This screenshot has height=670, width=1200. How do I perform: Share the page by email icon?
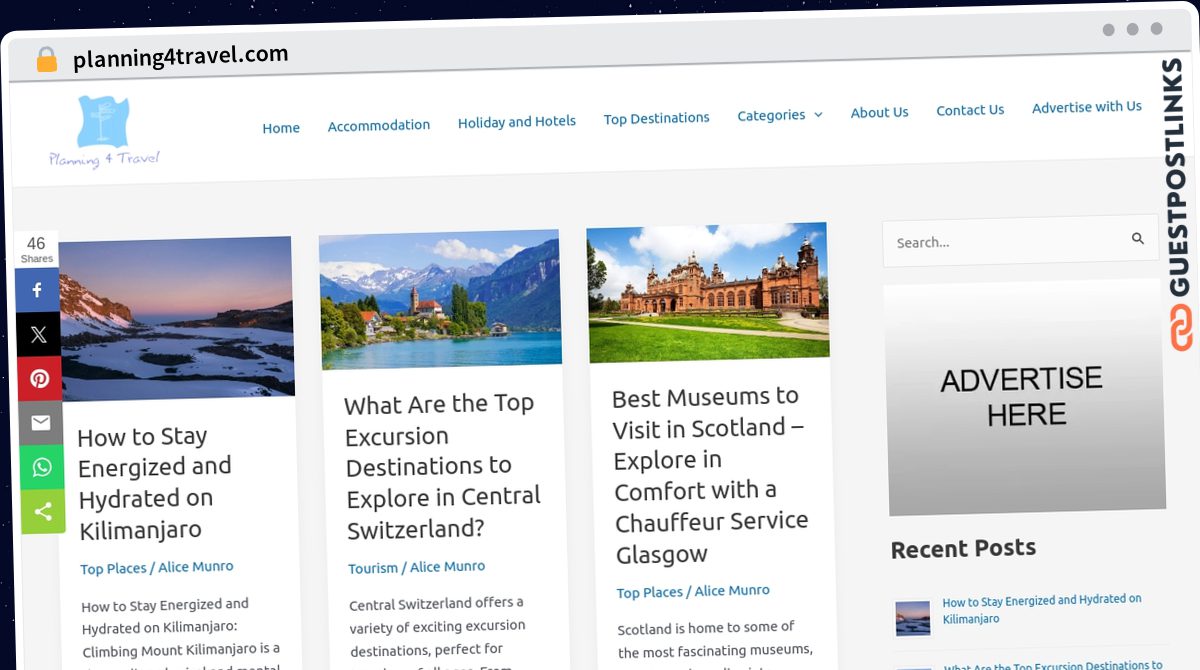[41, 423]
